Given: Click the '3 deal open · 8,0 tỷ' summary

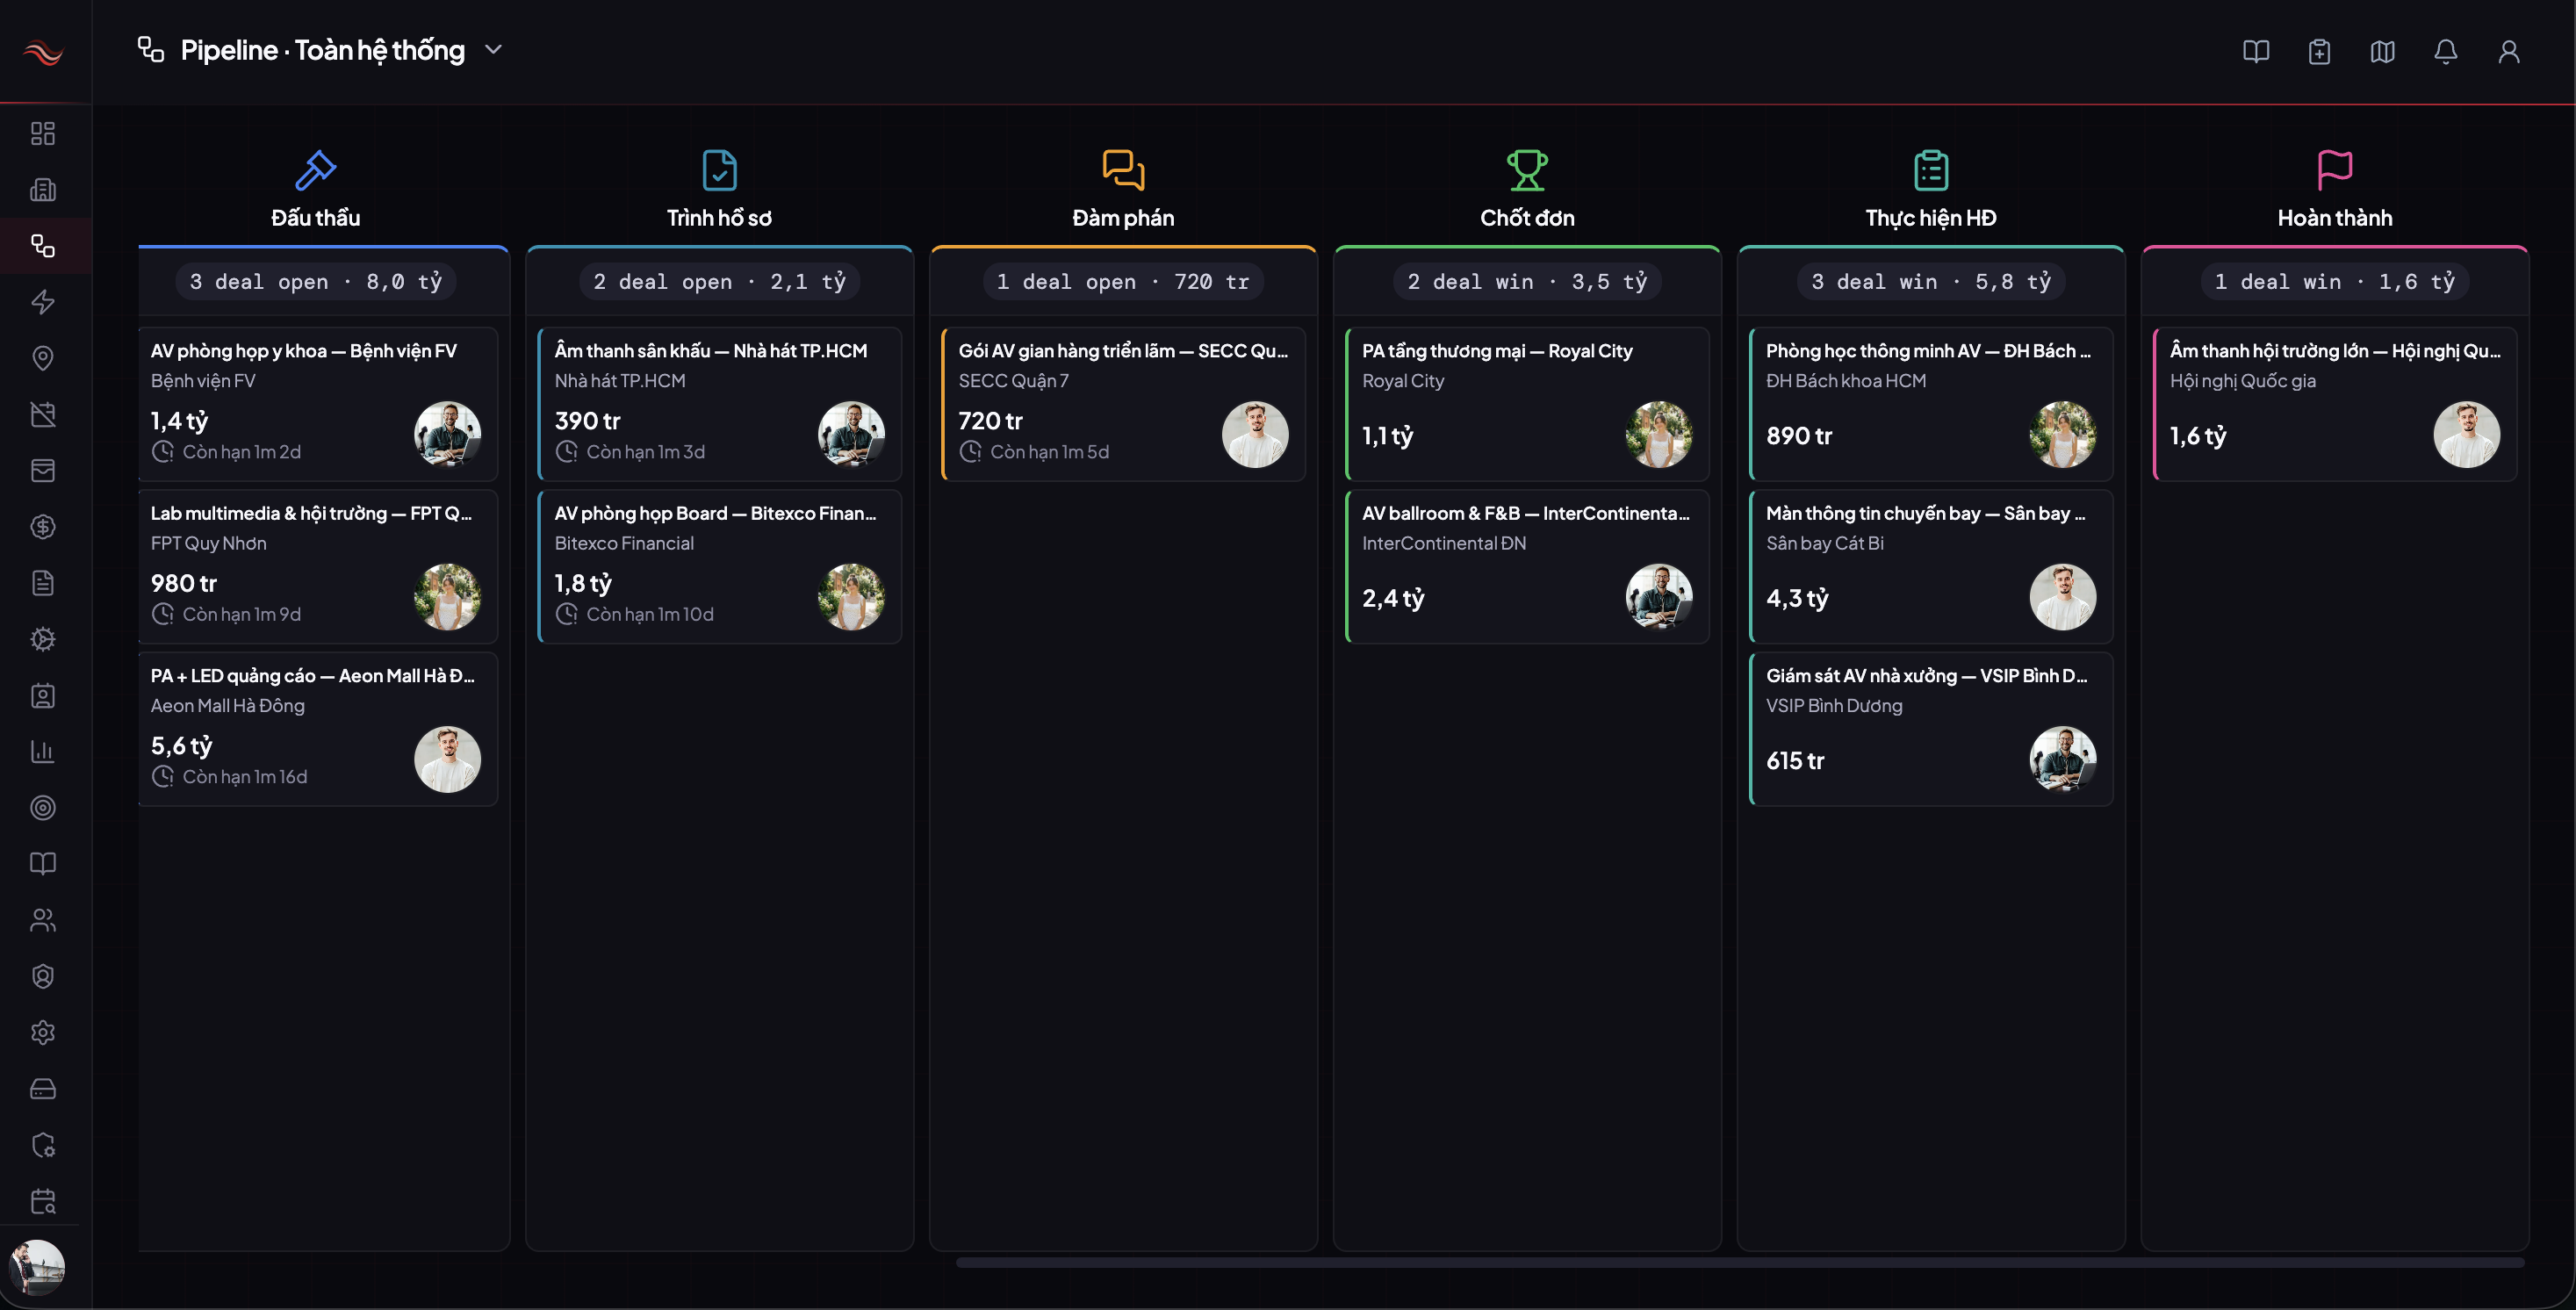Looking at the screenshot, I should pyautogui.click(x=316, y=282).
